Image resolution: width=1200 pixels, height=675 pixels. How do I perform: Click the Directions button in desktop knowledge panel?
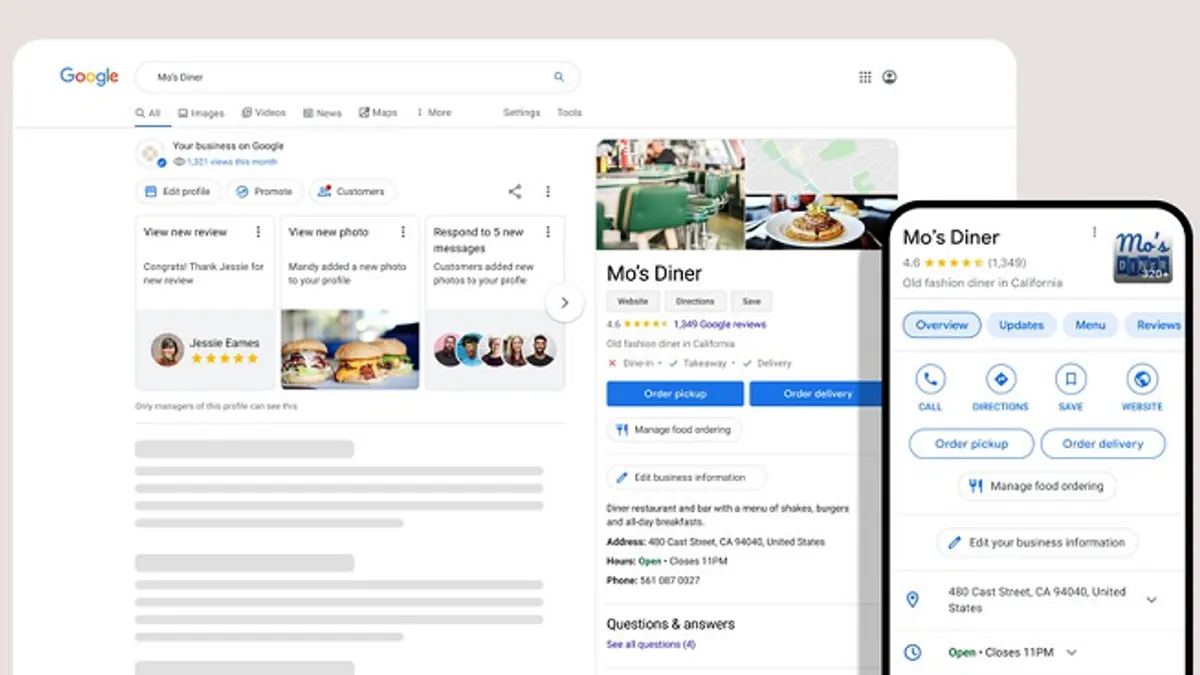(x=695, y=301)
